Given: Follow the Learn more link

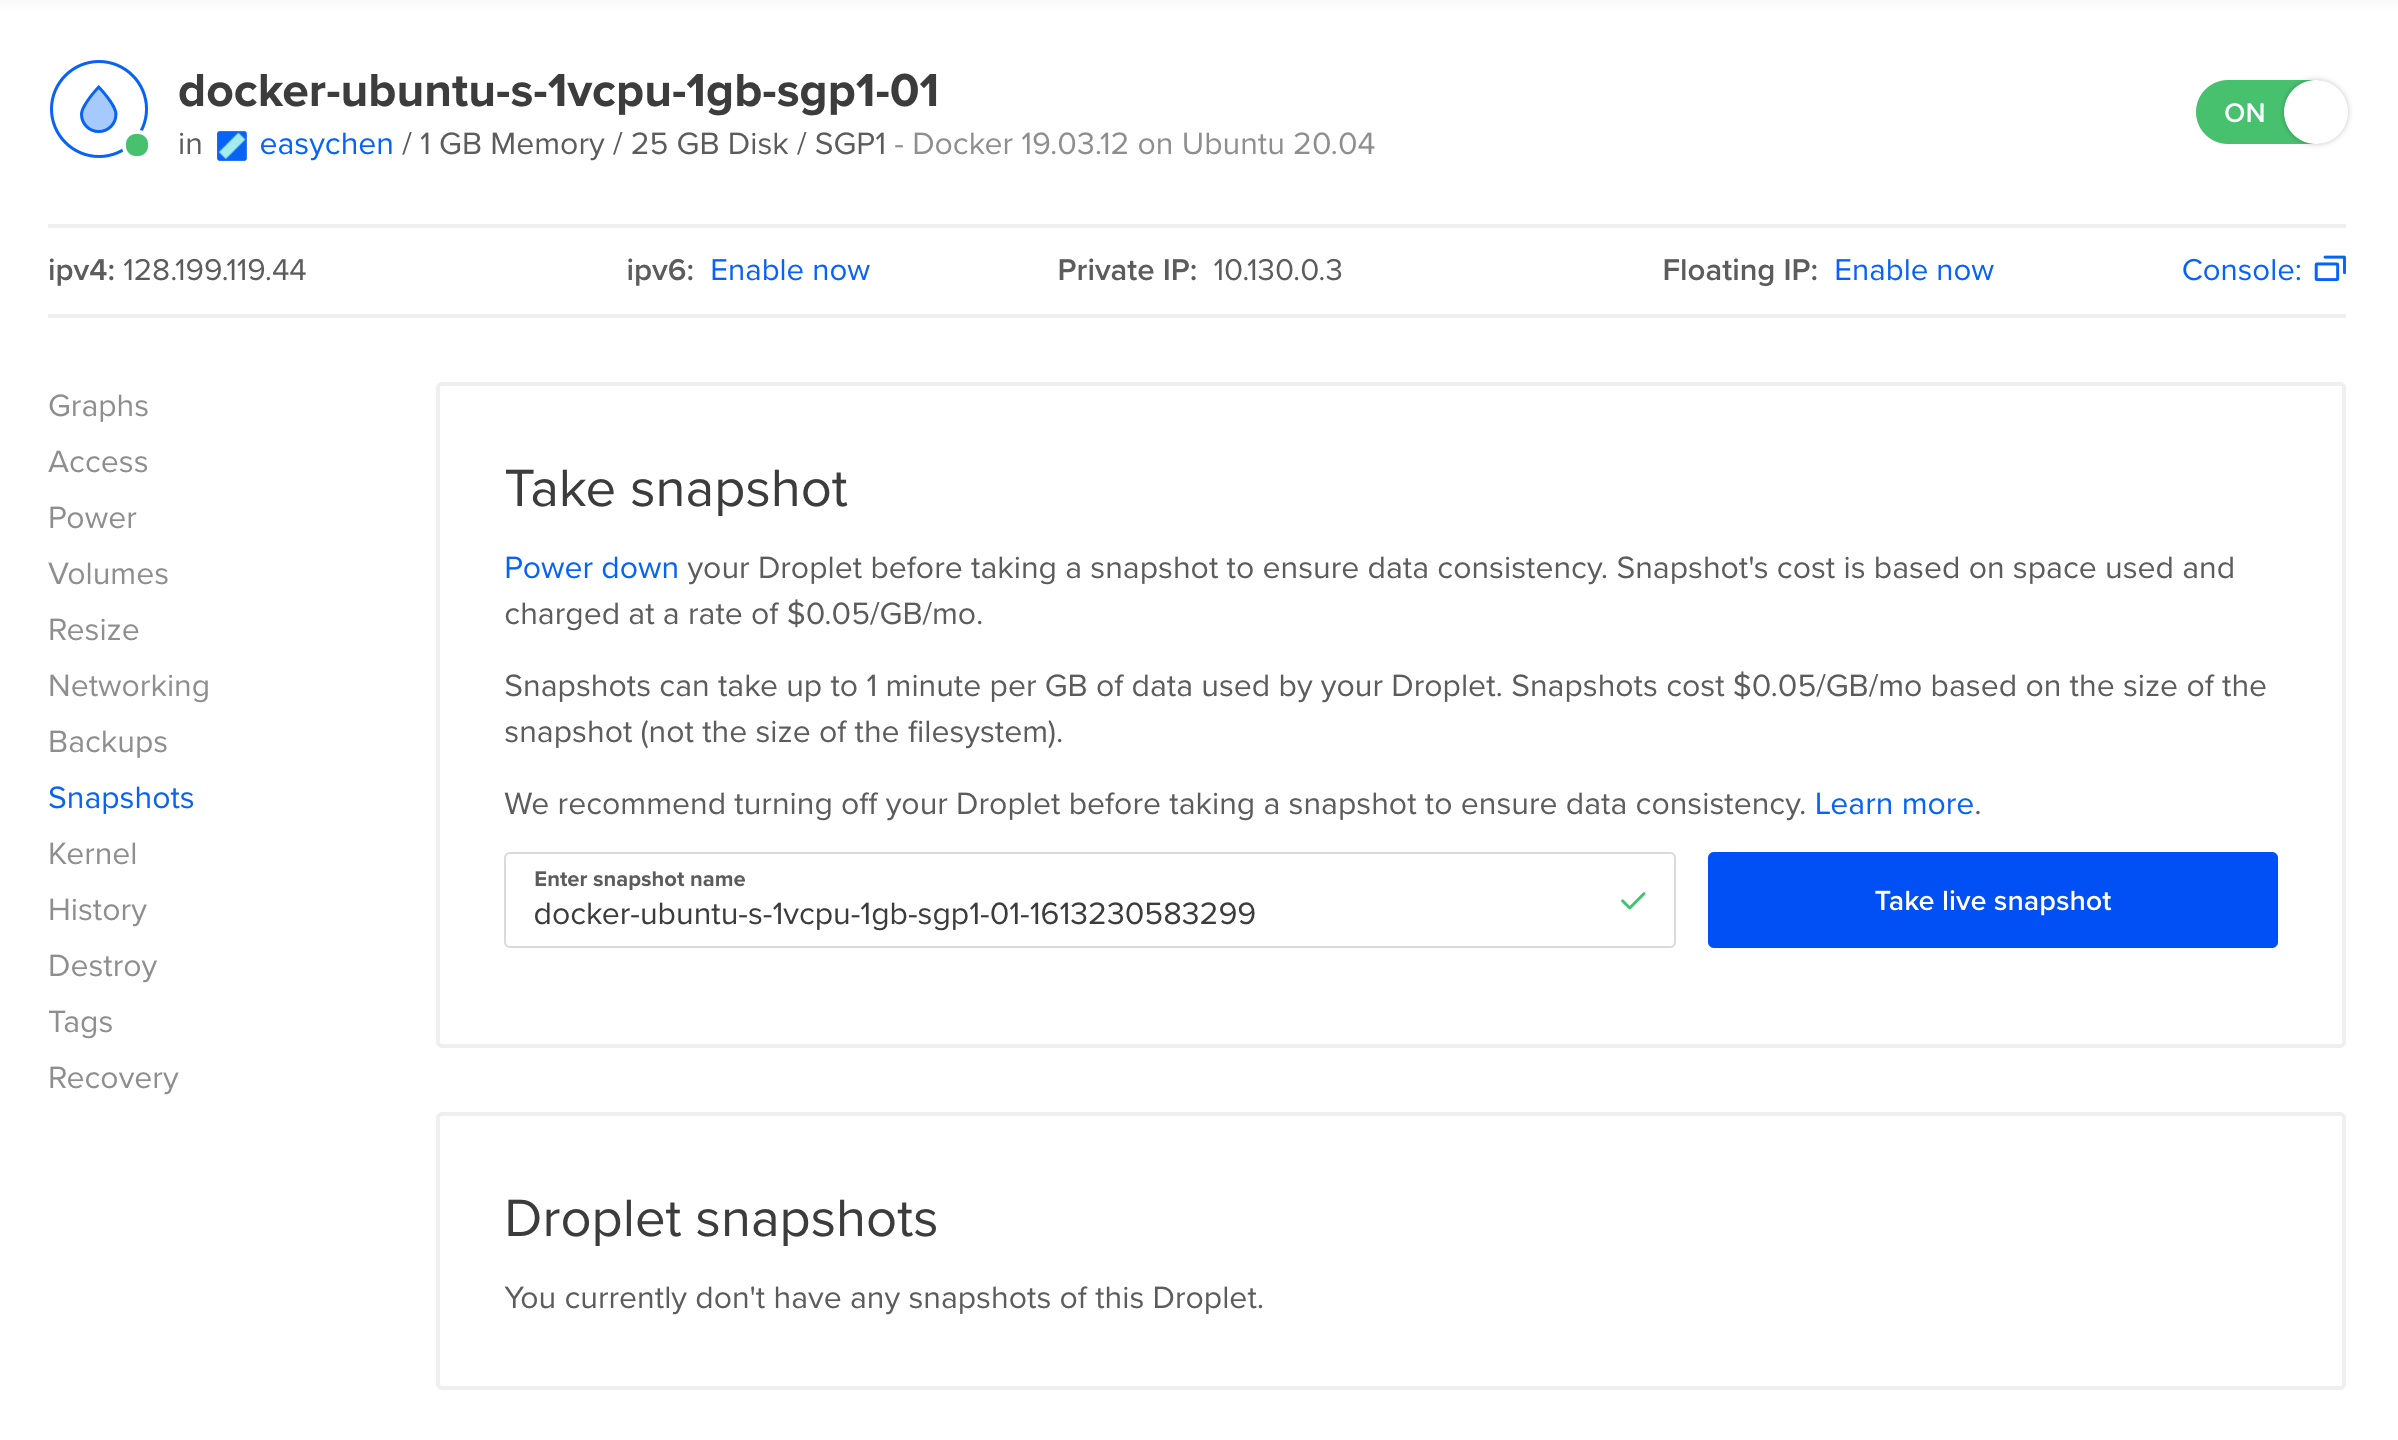Looking at the screenshot, I should 1893,804.
